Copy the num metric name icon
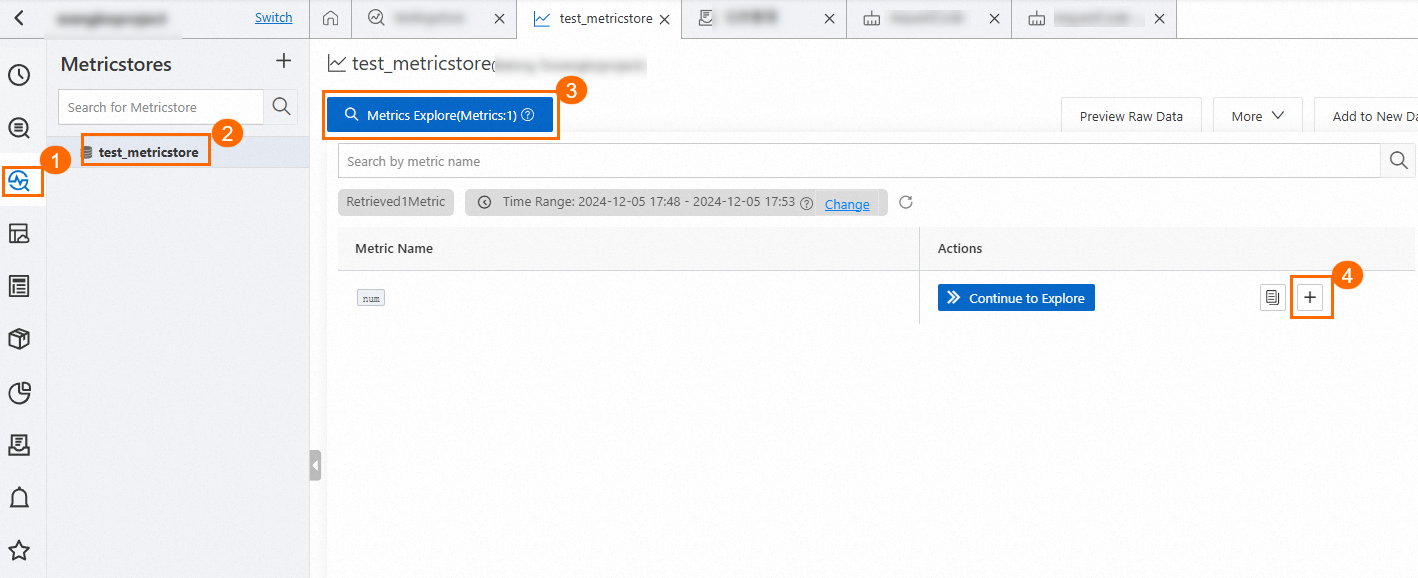The width and height of the screenshot is (1418, 578). [1273, 298]
